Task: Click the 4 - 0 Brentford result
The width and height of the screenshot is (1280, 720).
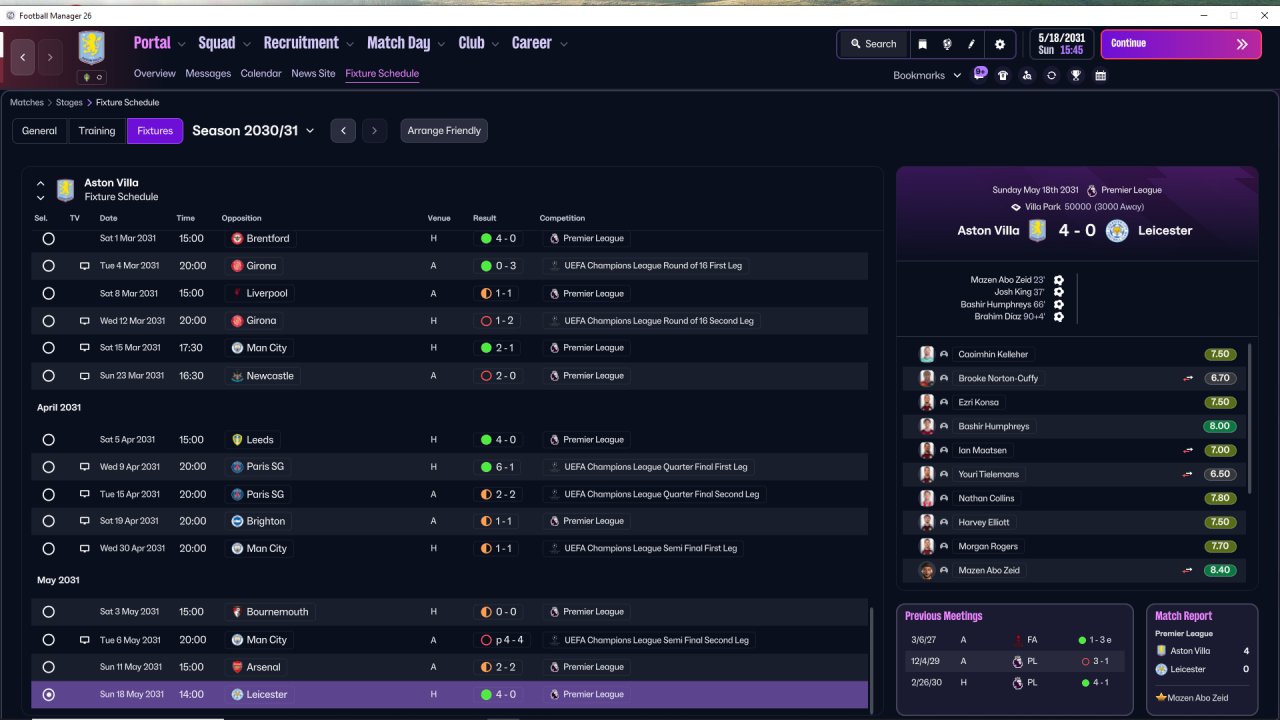Action: (498, 239)
